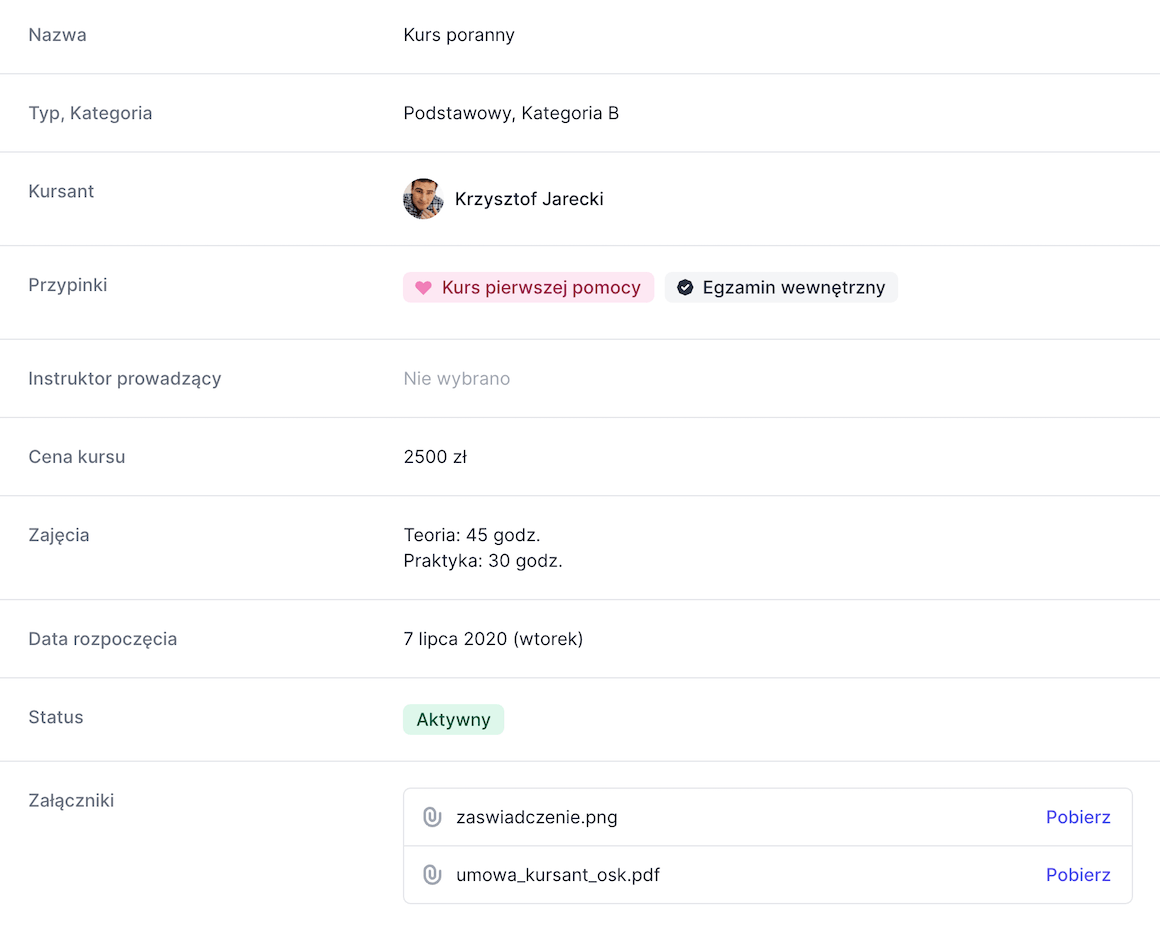Select the Kurs pierwszej pomocy badge

click(x=528, y=288)
